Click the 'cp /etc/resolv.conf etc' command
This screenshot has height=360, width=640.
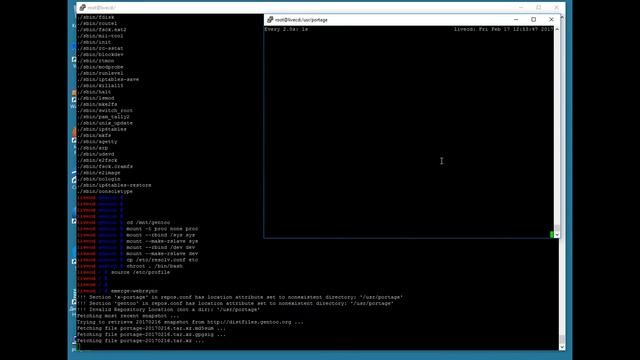(x=162, y=260)
